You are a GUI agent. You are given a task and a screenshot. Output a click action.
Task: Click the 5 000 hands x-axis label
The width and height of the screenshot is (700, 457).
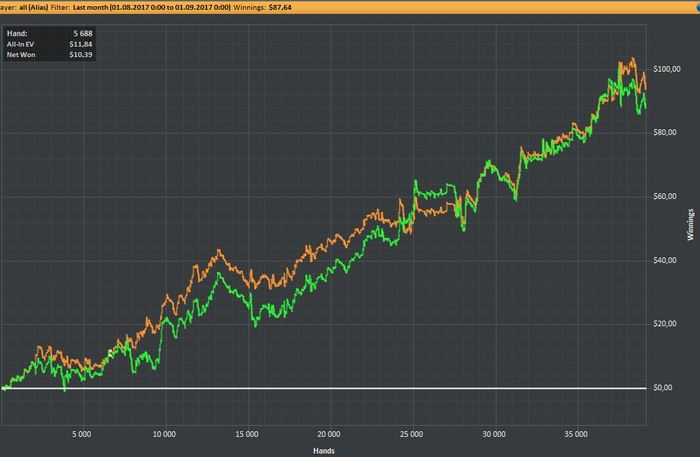coord(82,434)
